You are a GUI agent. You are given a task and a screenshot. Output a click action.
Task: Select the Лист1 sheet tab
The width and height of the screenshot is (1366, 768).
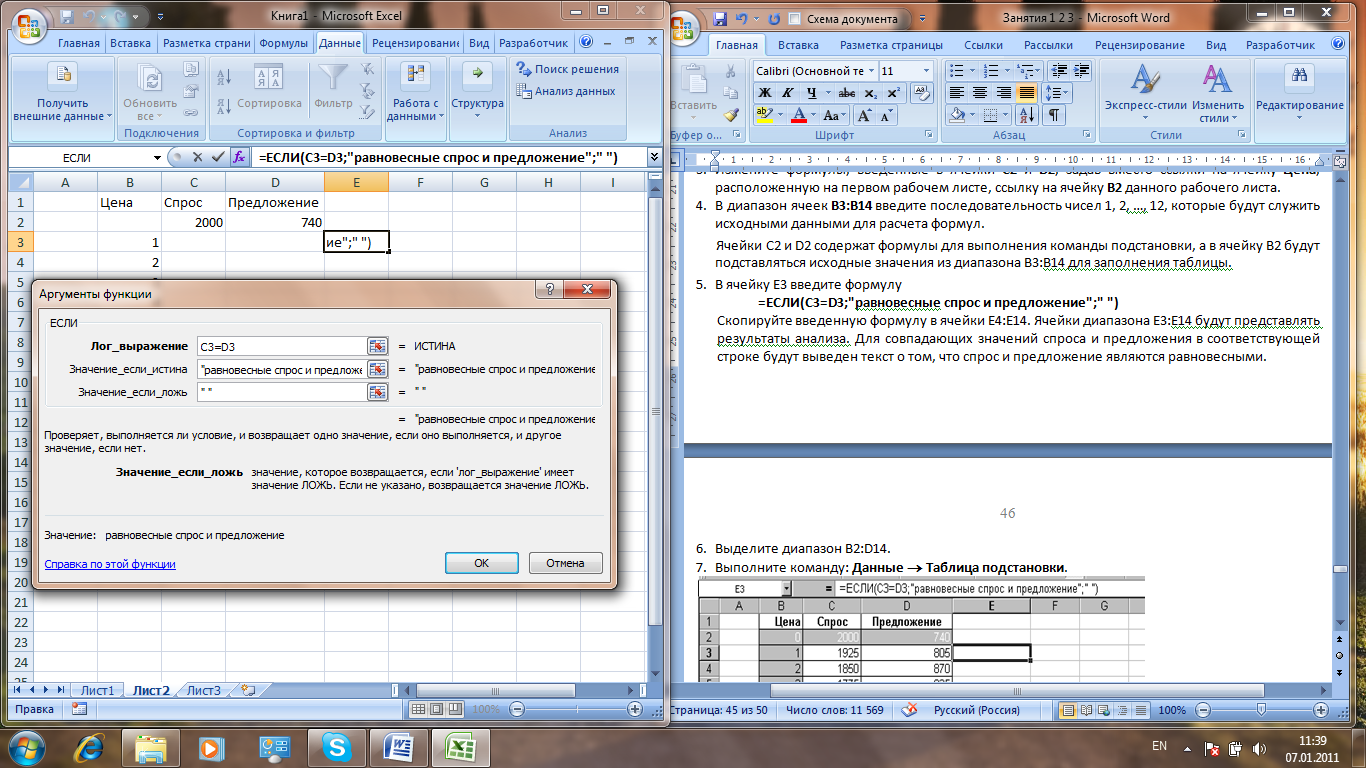click(x=97, y=690)
